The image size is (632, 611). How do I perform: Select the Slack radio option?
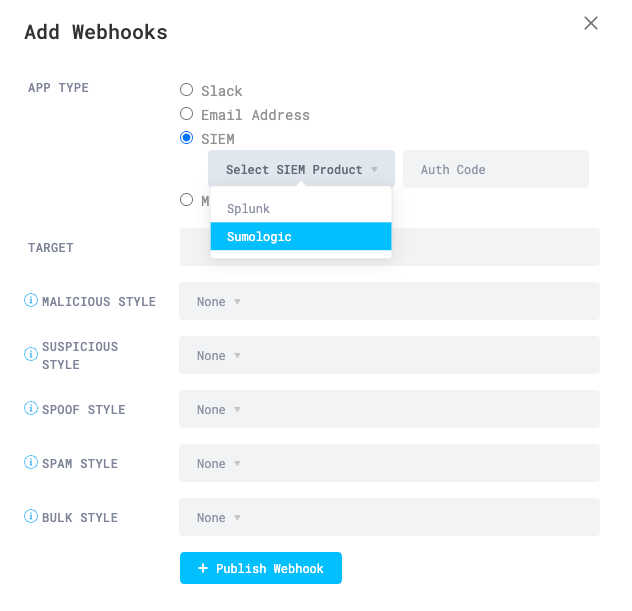187,90
